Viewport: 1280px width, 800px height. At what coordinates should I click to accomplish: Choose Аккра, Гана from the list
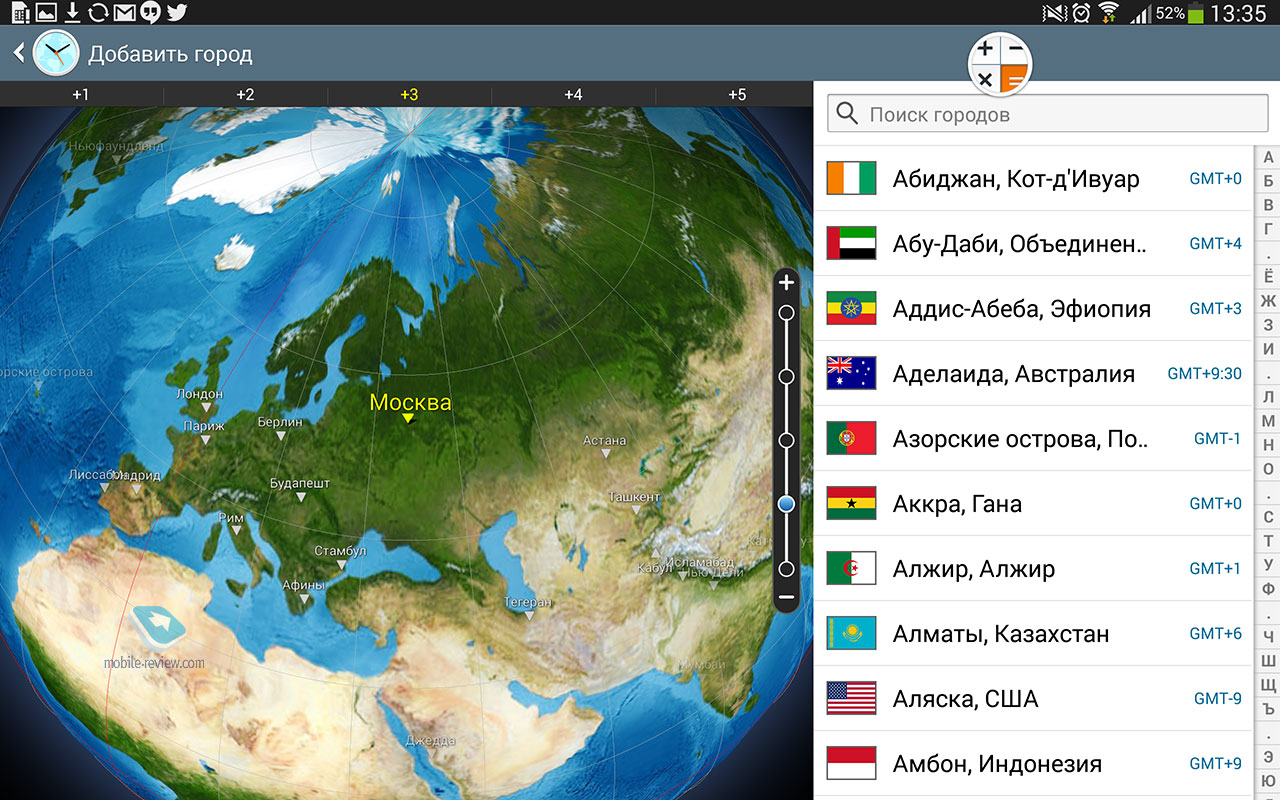click(1033, 503)
